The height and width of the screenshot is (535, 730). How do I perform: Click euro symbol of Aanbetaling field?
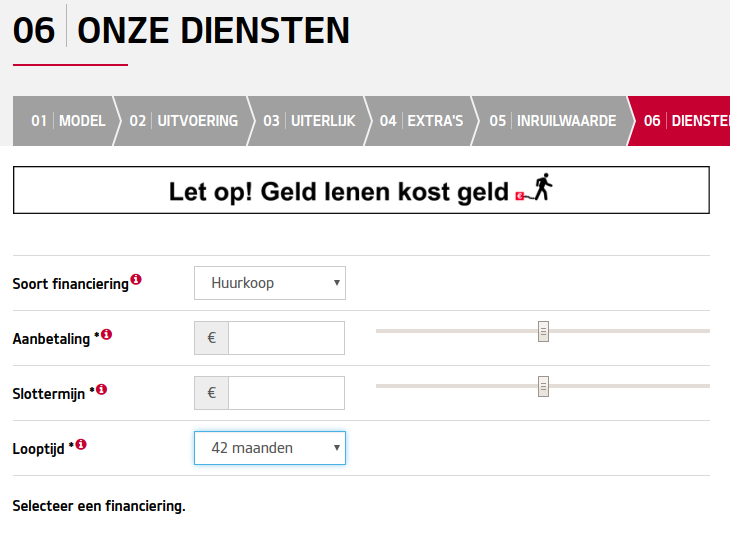(211, 338)
